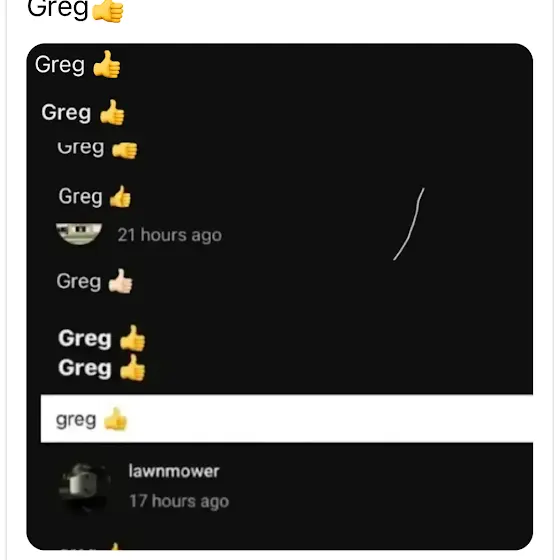Image resolution: width=560 pixels, height=560 pixels.
Task: Open the lawnmower username link
Action: click(x=174, y=471)
